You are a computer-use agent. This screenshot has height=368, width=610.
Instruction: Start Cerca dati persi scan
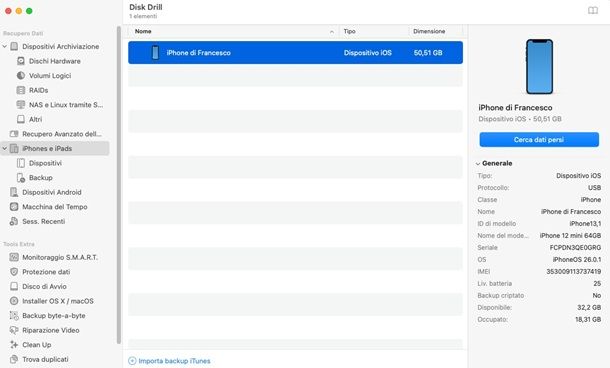(539, 140)
